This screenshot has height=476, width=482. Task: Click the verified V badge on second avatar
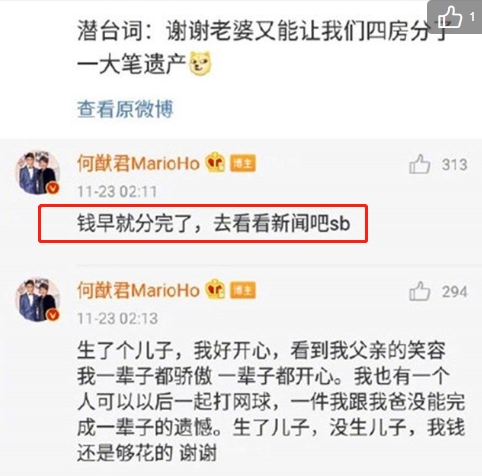pos(53,315)
